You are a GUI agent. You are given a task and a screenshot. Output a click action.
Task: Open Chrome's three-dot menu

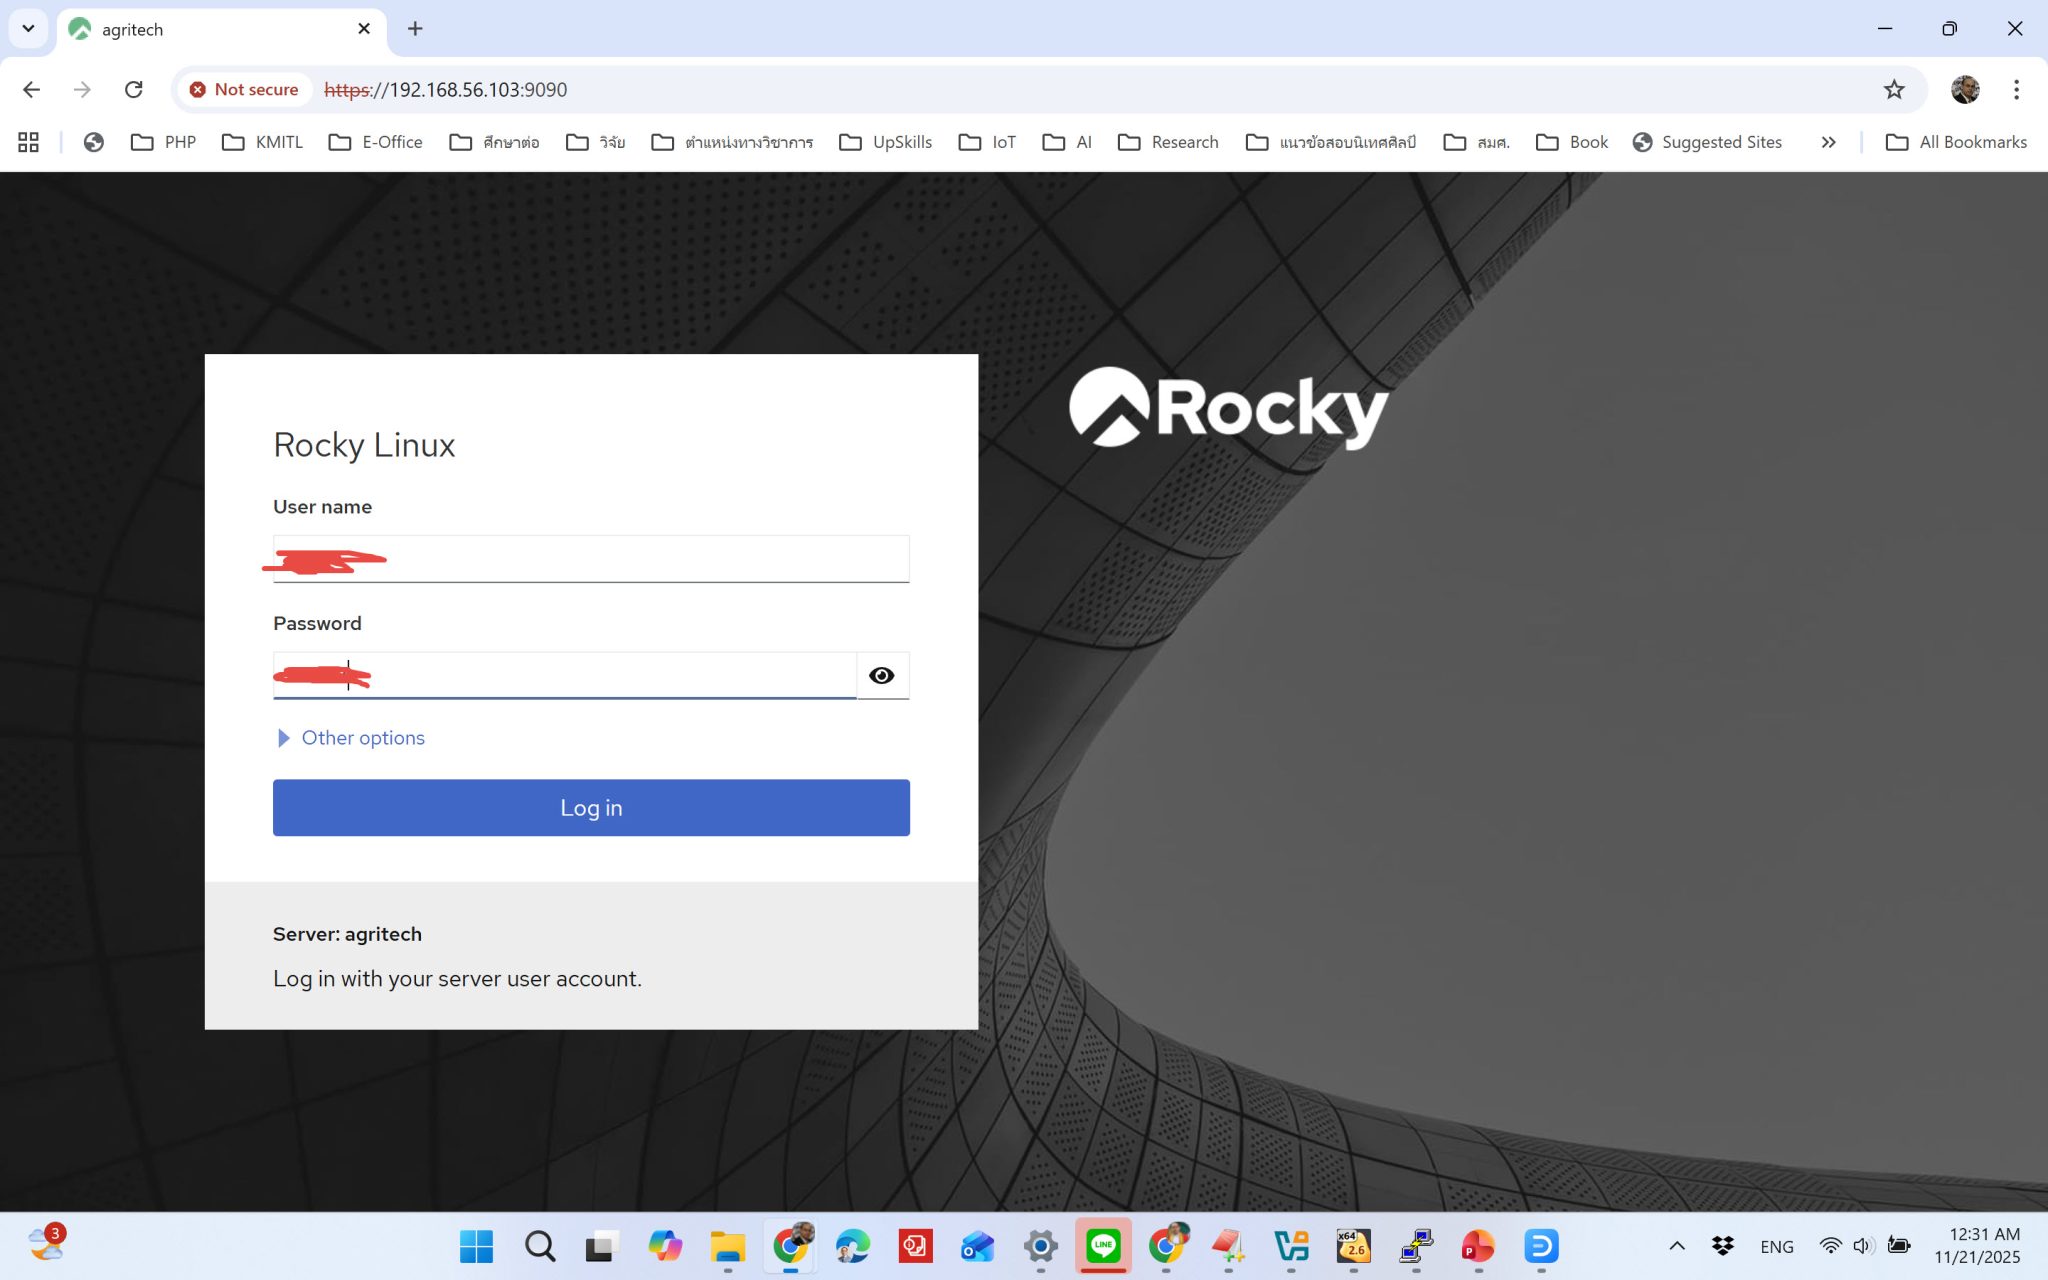pos(2016,89)
